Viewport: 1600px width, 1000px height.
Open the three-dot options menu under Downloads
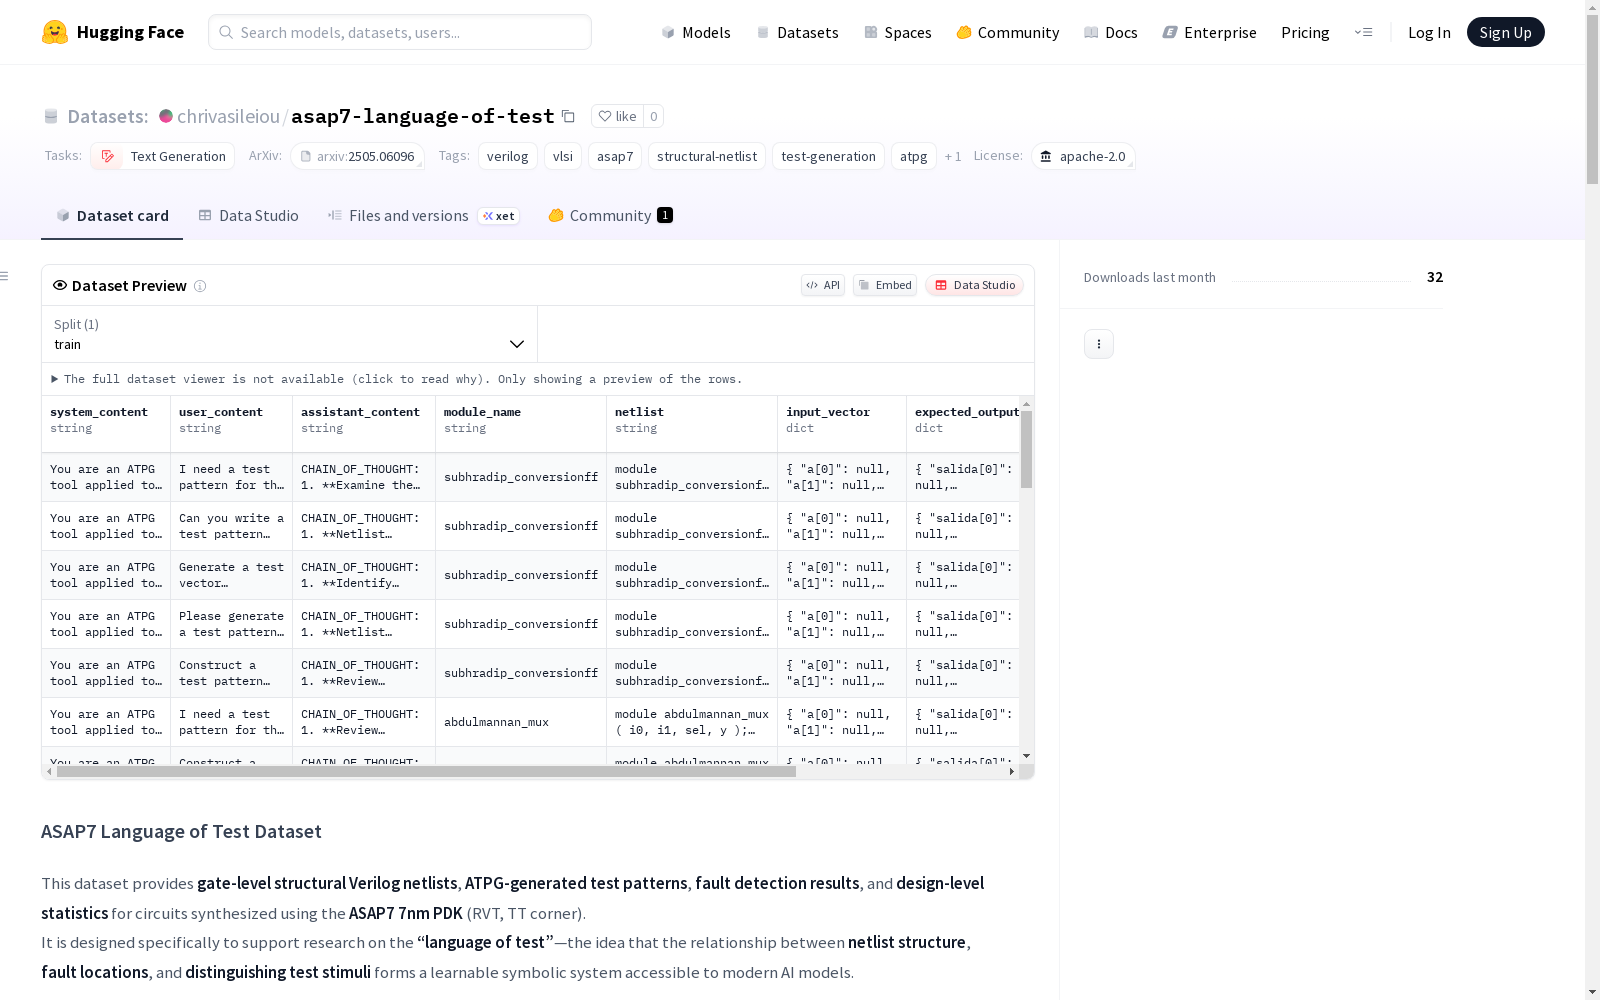pos(1099,344)
